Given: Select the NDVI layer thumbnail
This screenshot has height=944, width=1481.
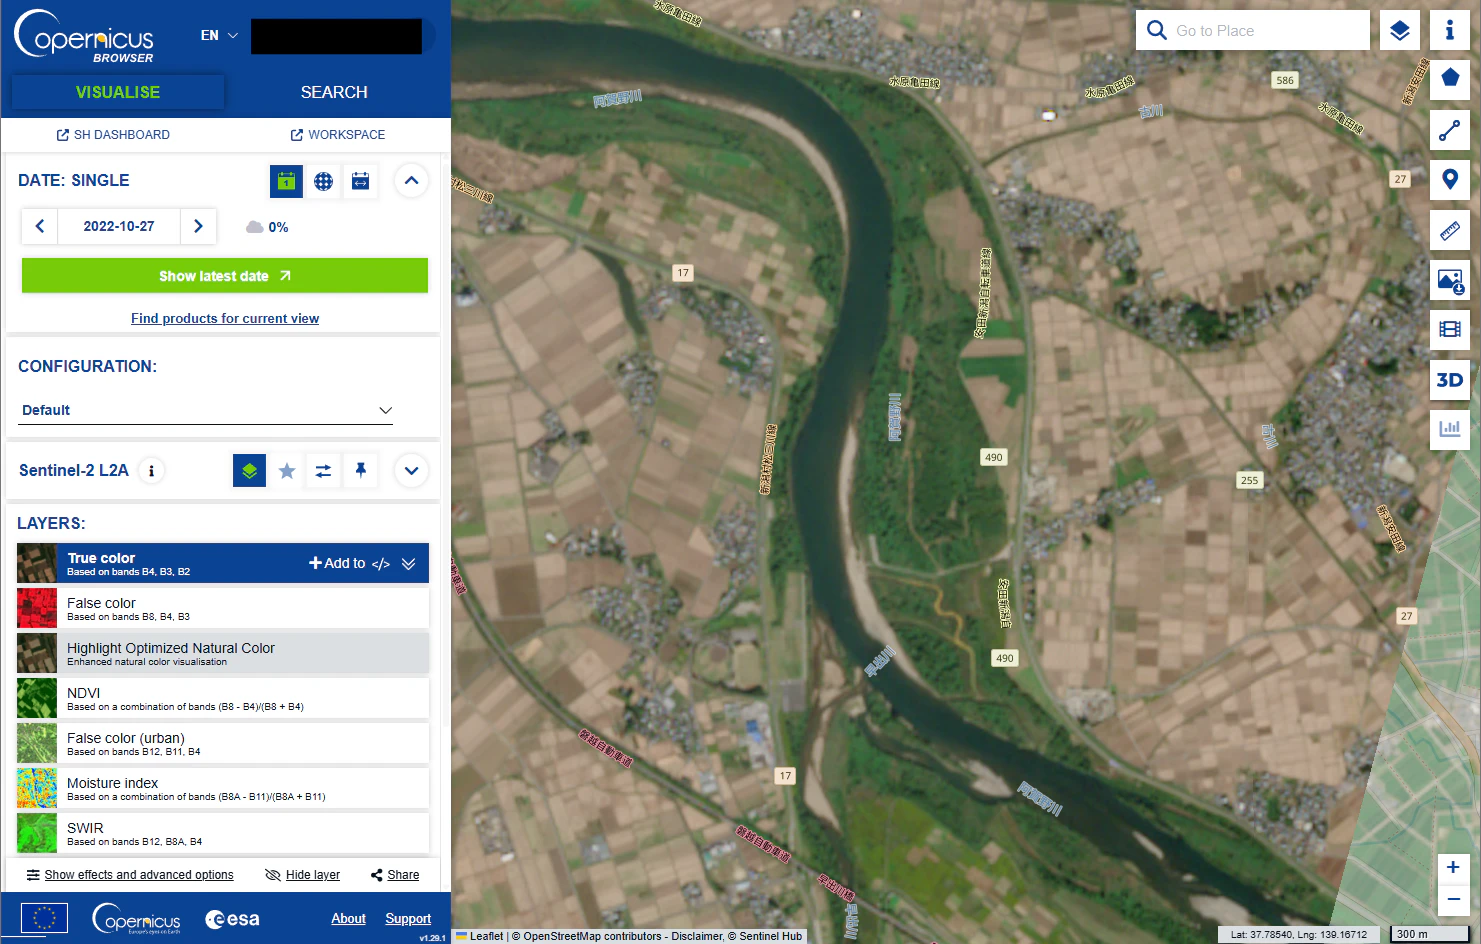Looking at the screenshot, I should (37, 698).
